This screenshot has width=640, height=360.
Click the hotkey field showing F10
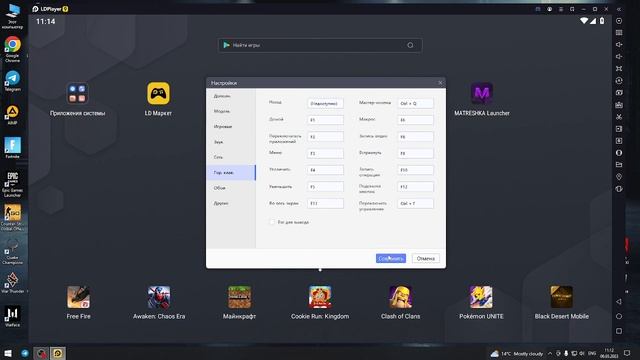(x=415, y=170)
